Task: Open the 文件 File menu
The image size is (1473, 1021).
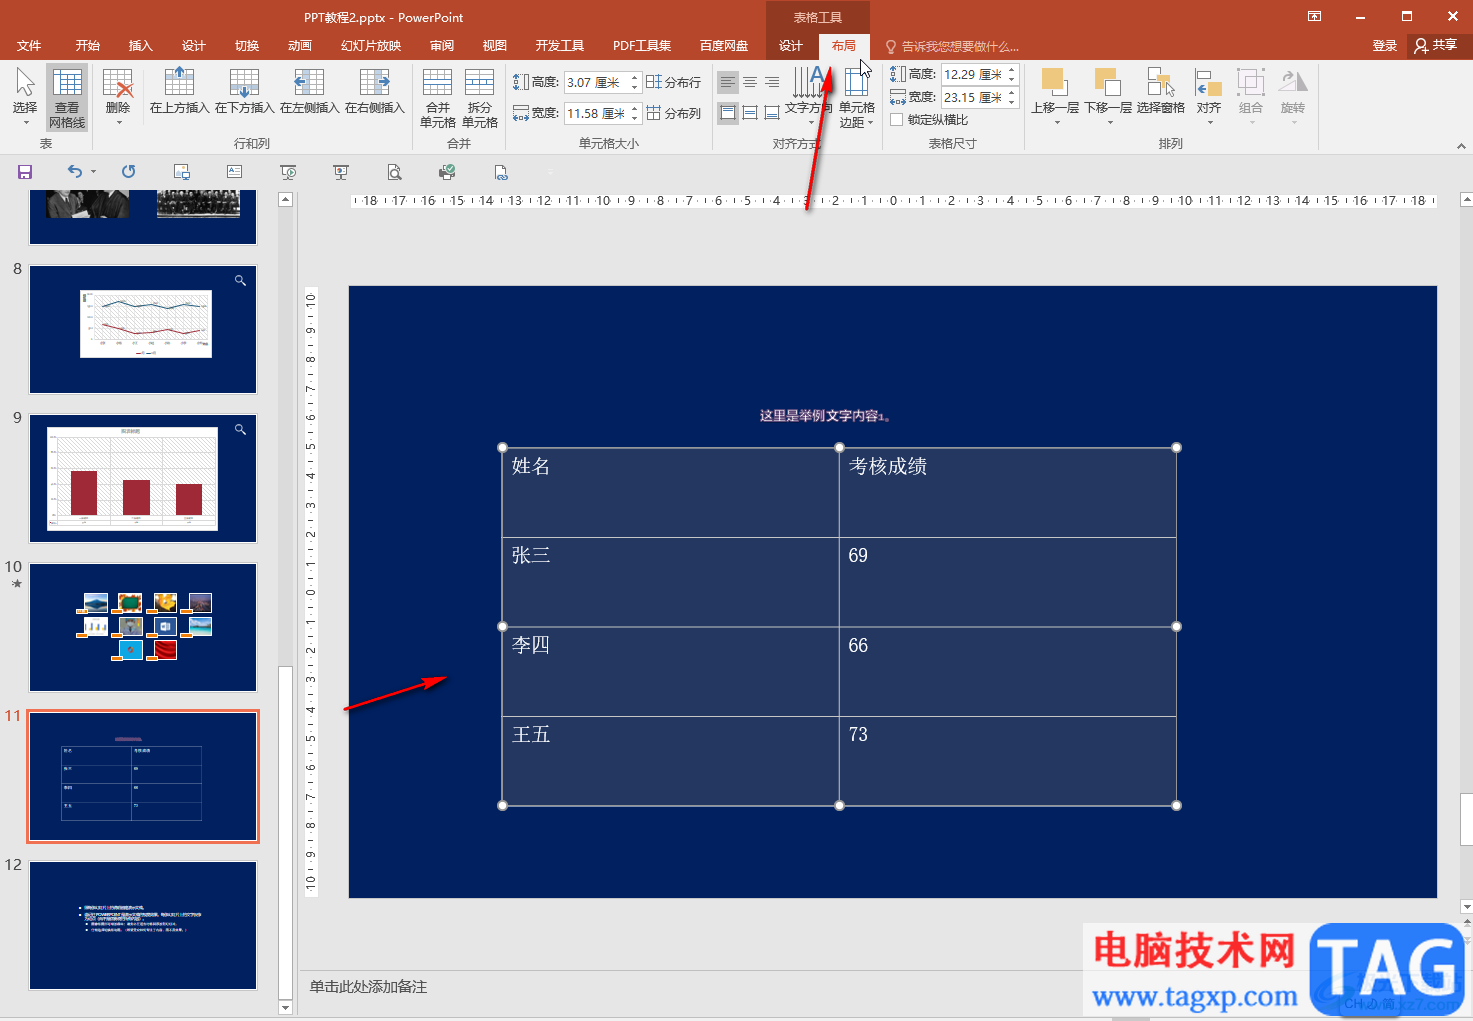Action: coord(29,46)
